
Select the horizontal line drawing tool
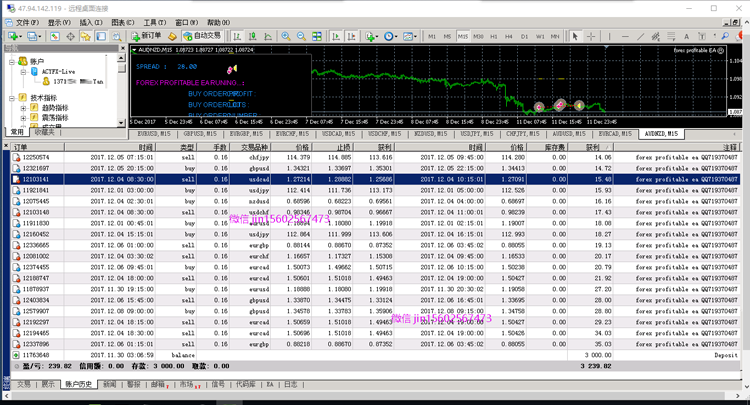pos(625,36)
